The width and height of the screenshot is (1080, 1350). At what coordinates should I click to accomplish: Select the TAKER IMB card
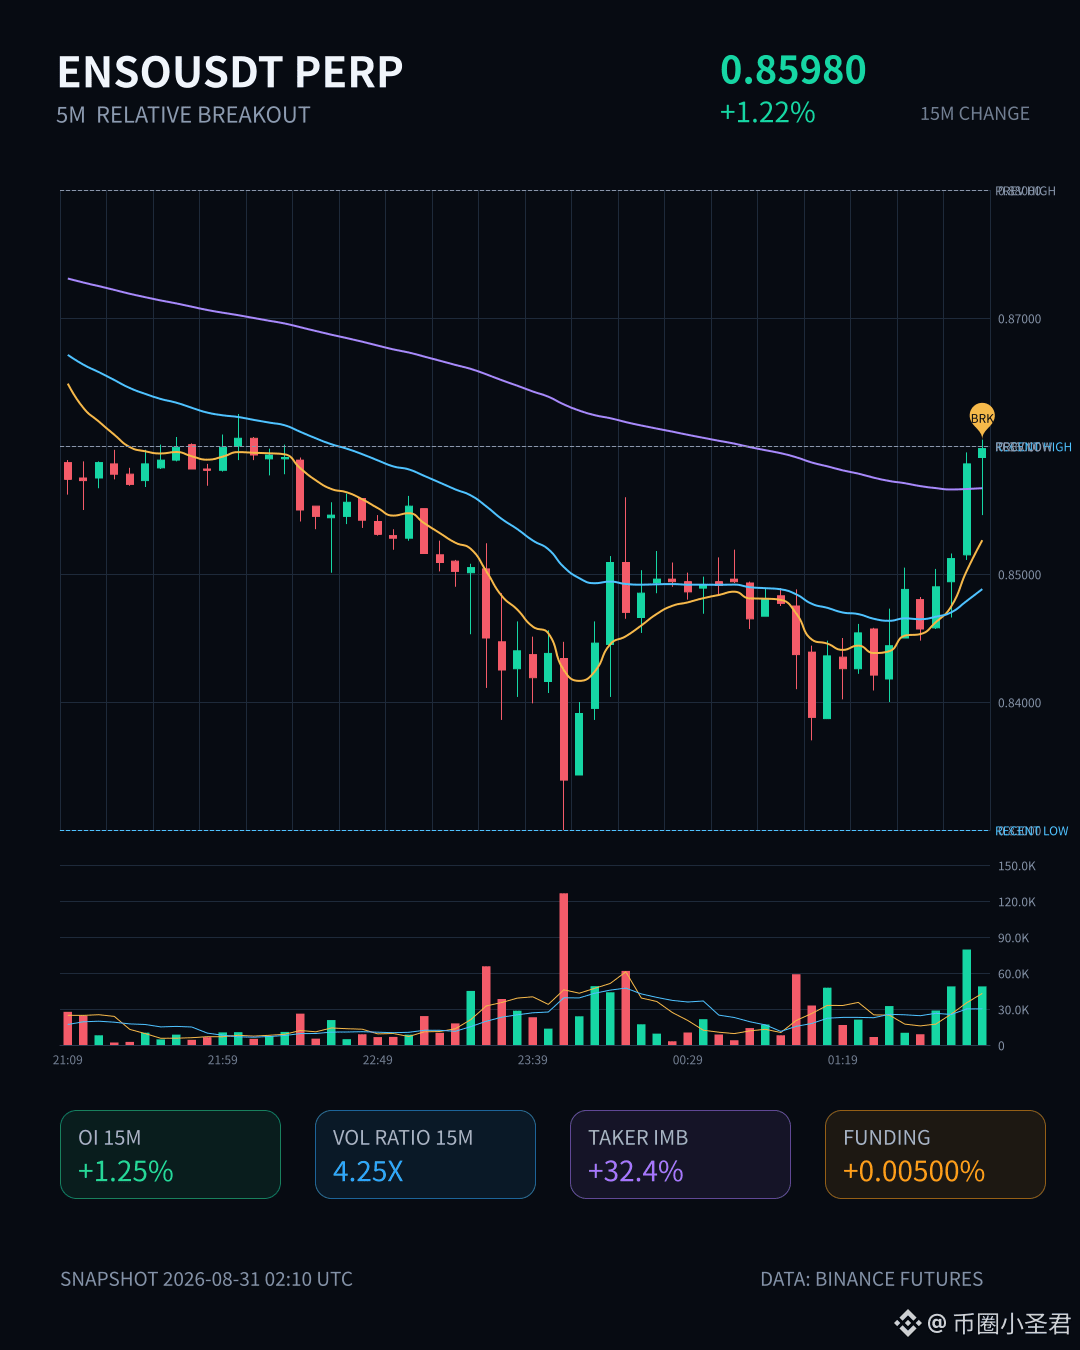pos(680,1154)
